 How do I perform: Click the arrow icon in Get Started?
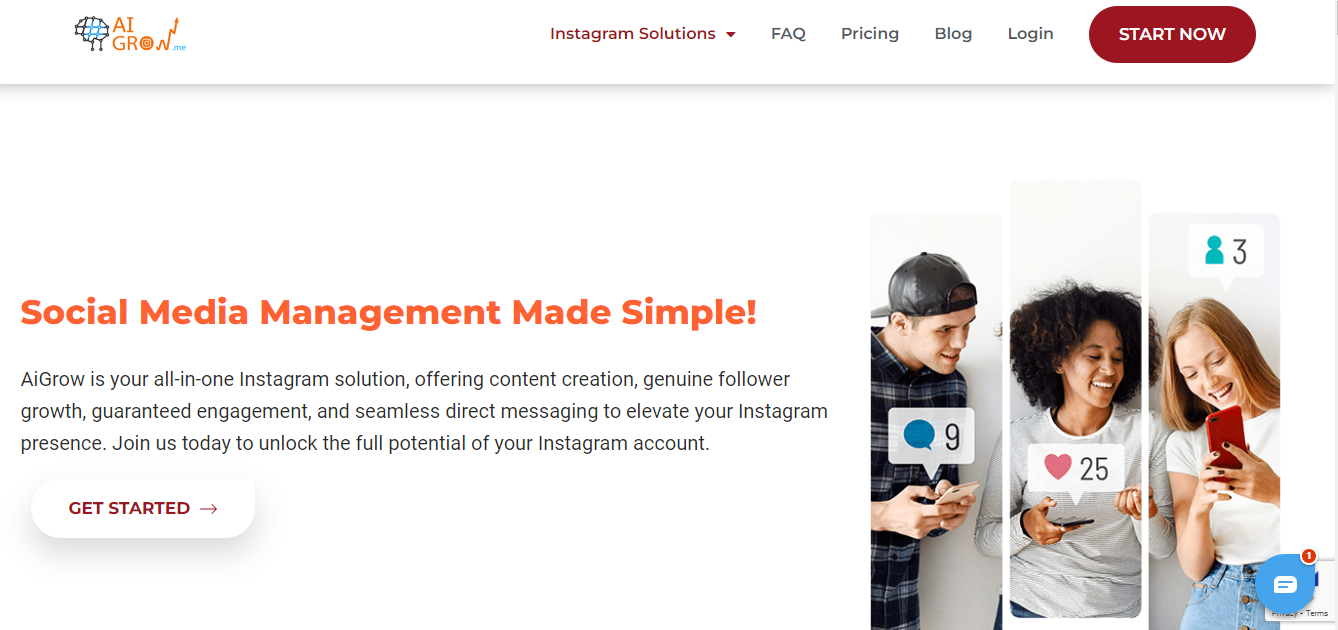click(209, 509)
